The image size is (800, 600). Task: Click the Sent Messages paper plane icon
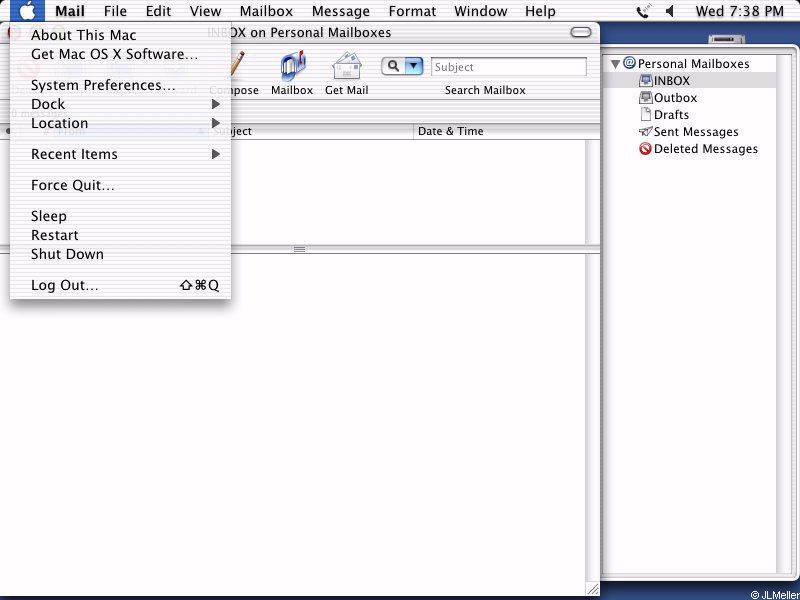point(645,131)
